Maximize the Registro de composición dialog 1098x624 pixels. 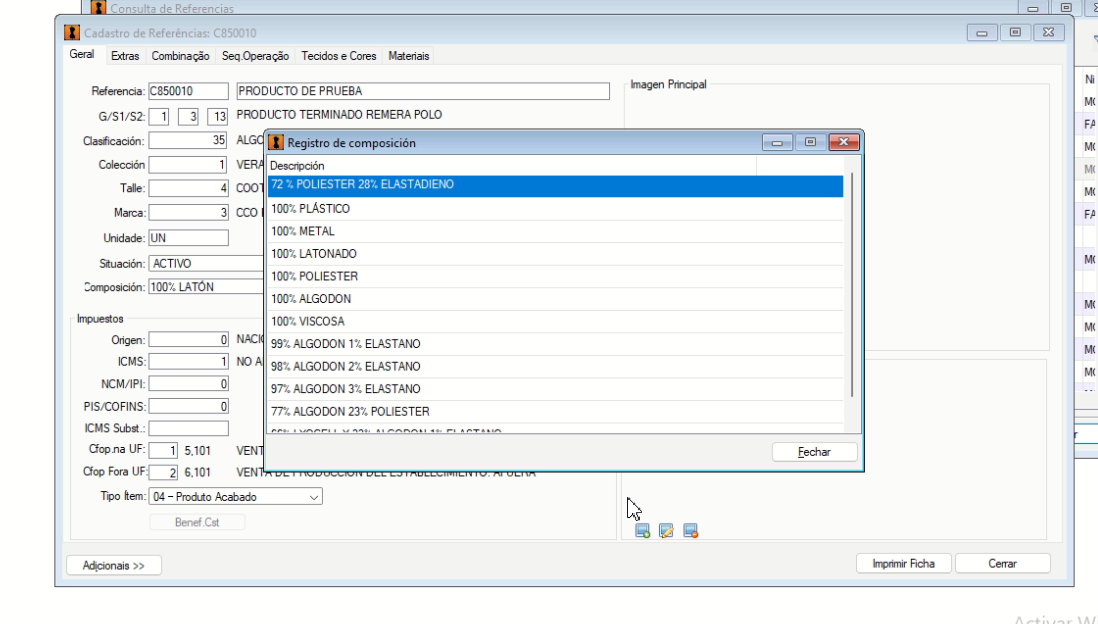810,142
